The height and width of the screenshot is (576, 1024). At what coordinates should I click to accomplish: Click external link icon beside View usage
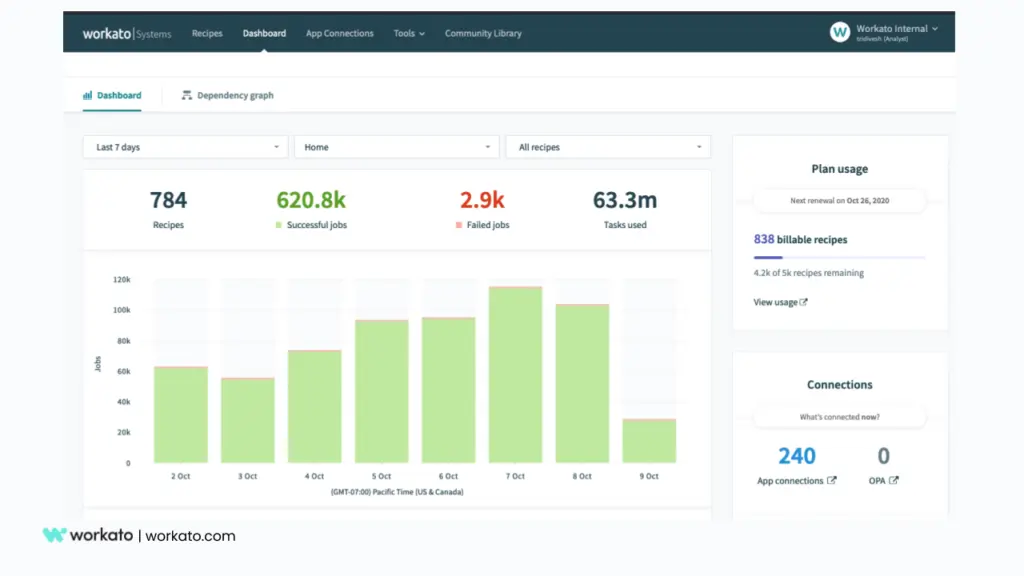pos(804,302)
